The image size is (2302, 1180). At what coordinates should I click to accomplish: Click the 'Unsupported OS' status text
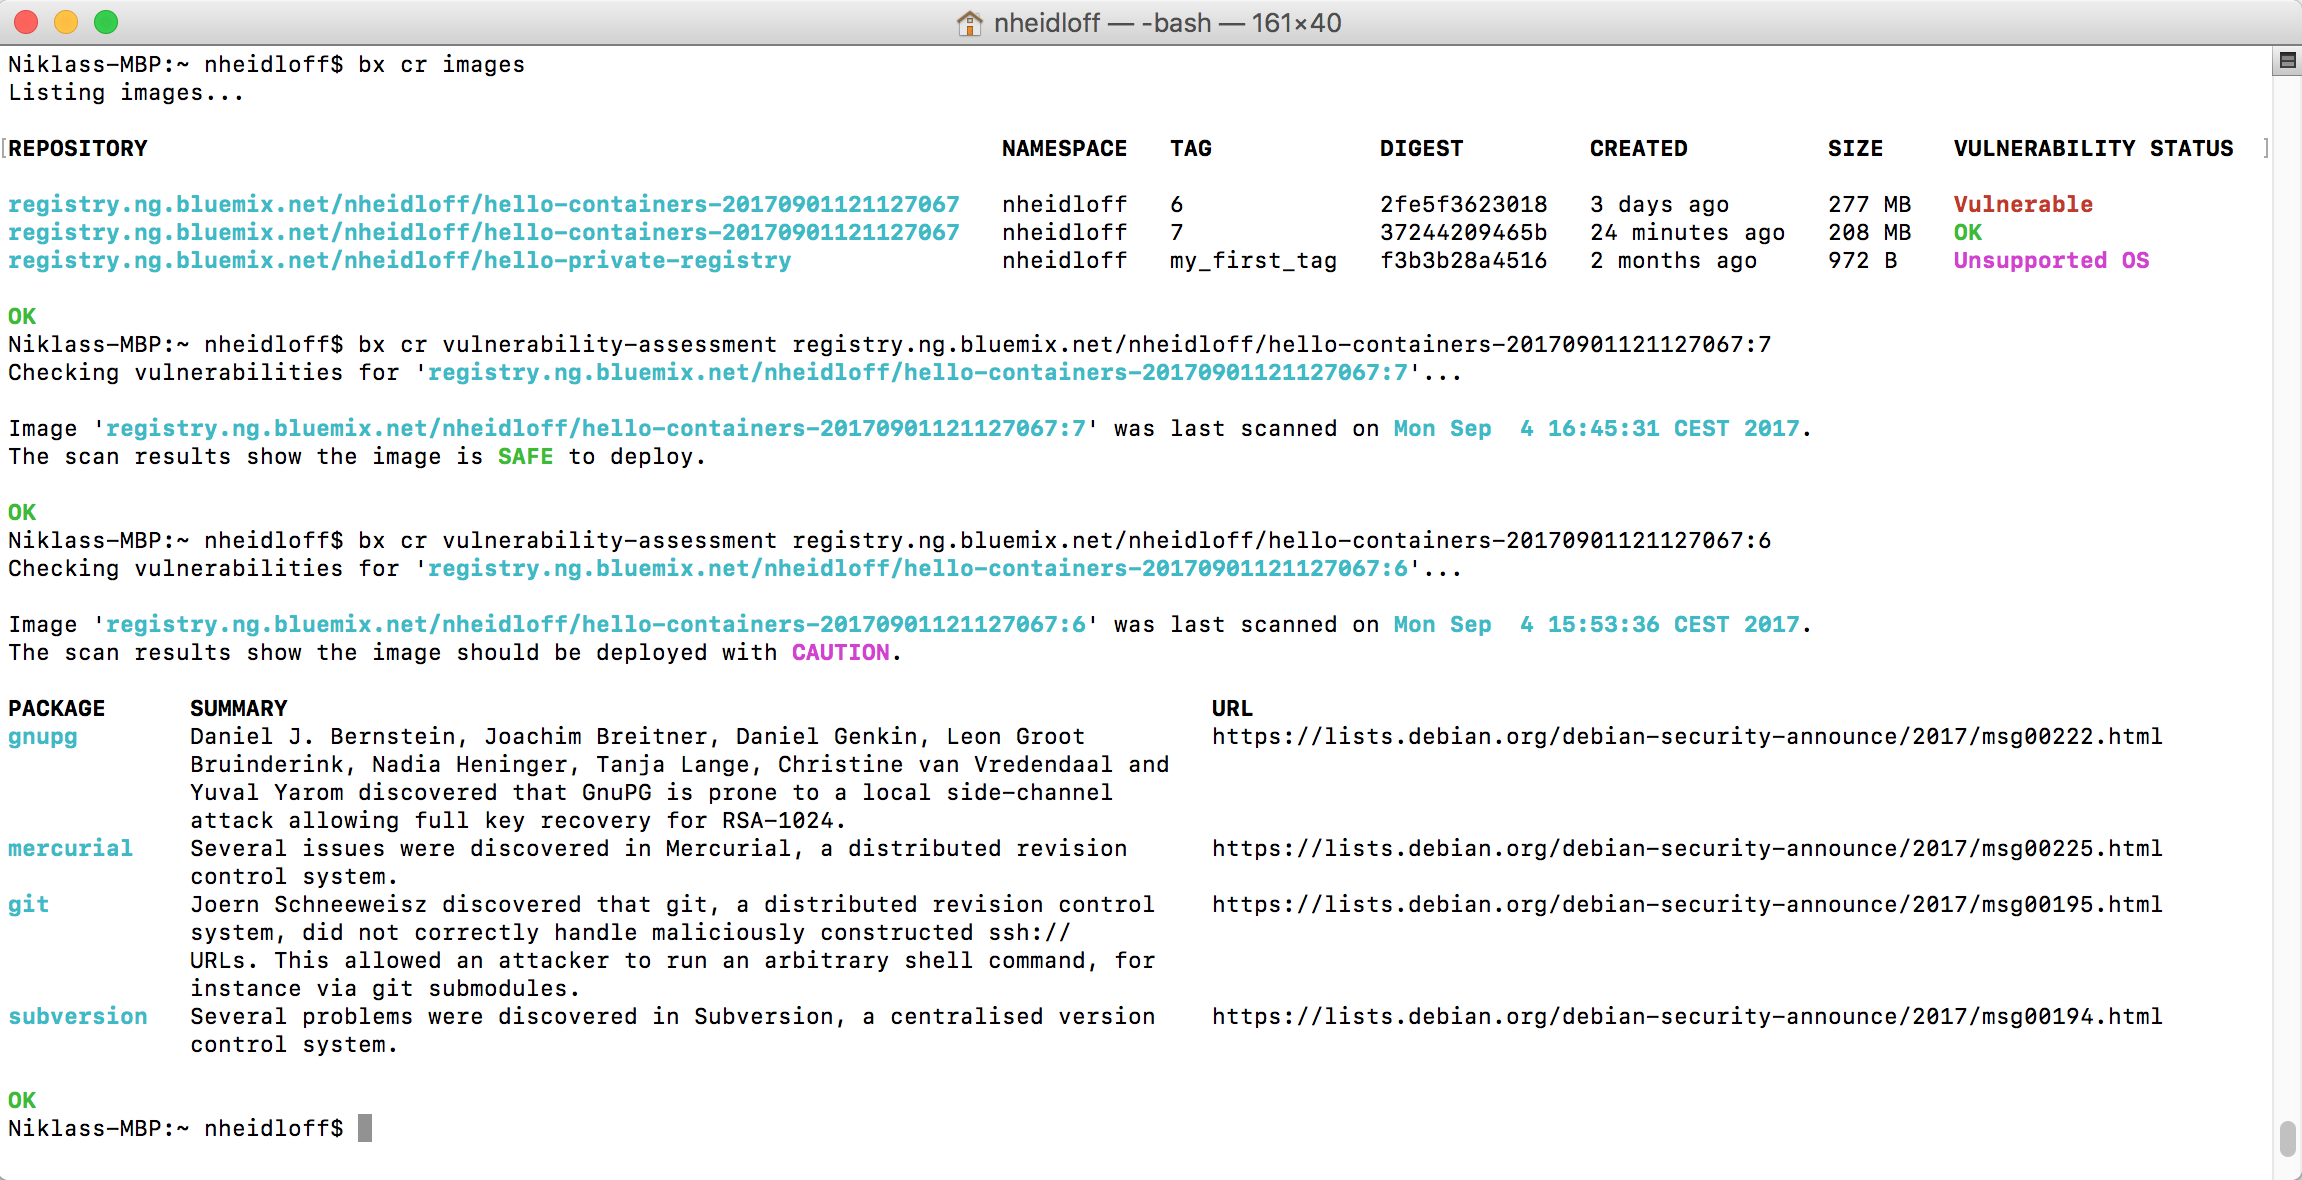(x=2051, y=260)
